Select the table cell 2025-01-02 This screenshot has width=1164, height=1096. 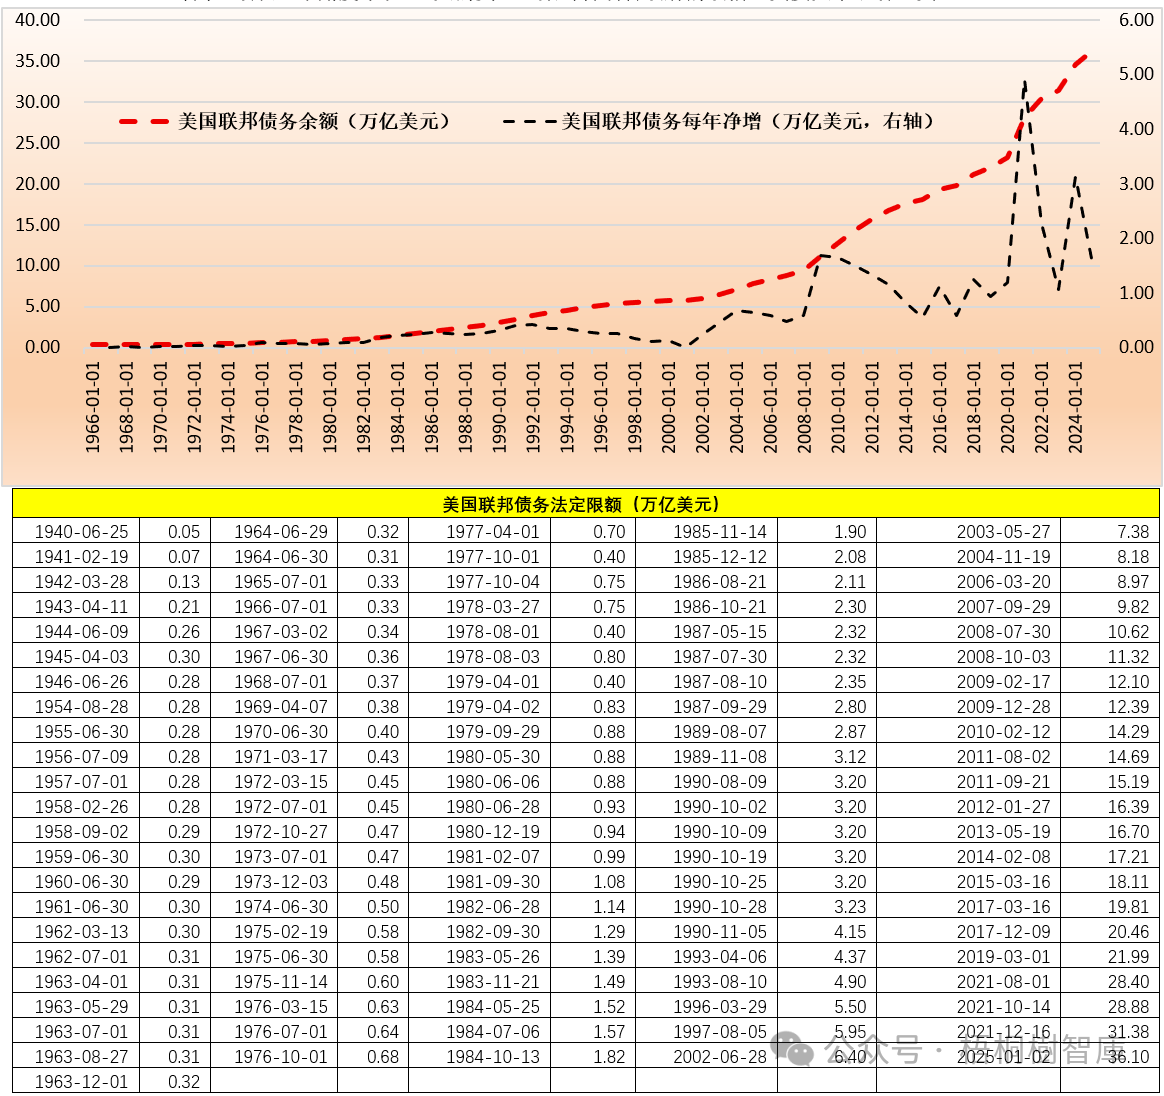(1003, 1057)
